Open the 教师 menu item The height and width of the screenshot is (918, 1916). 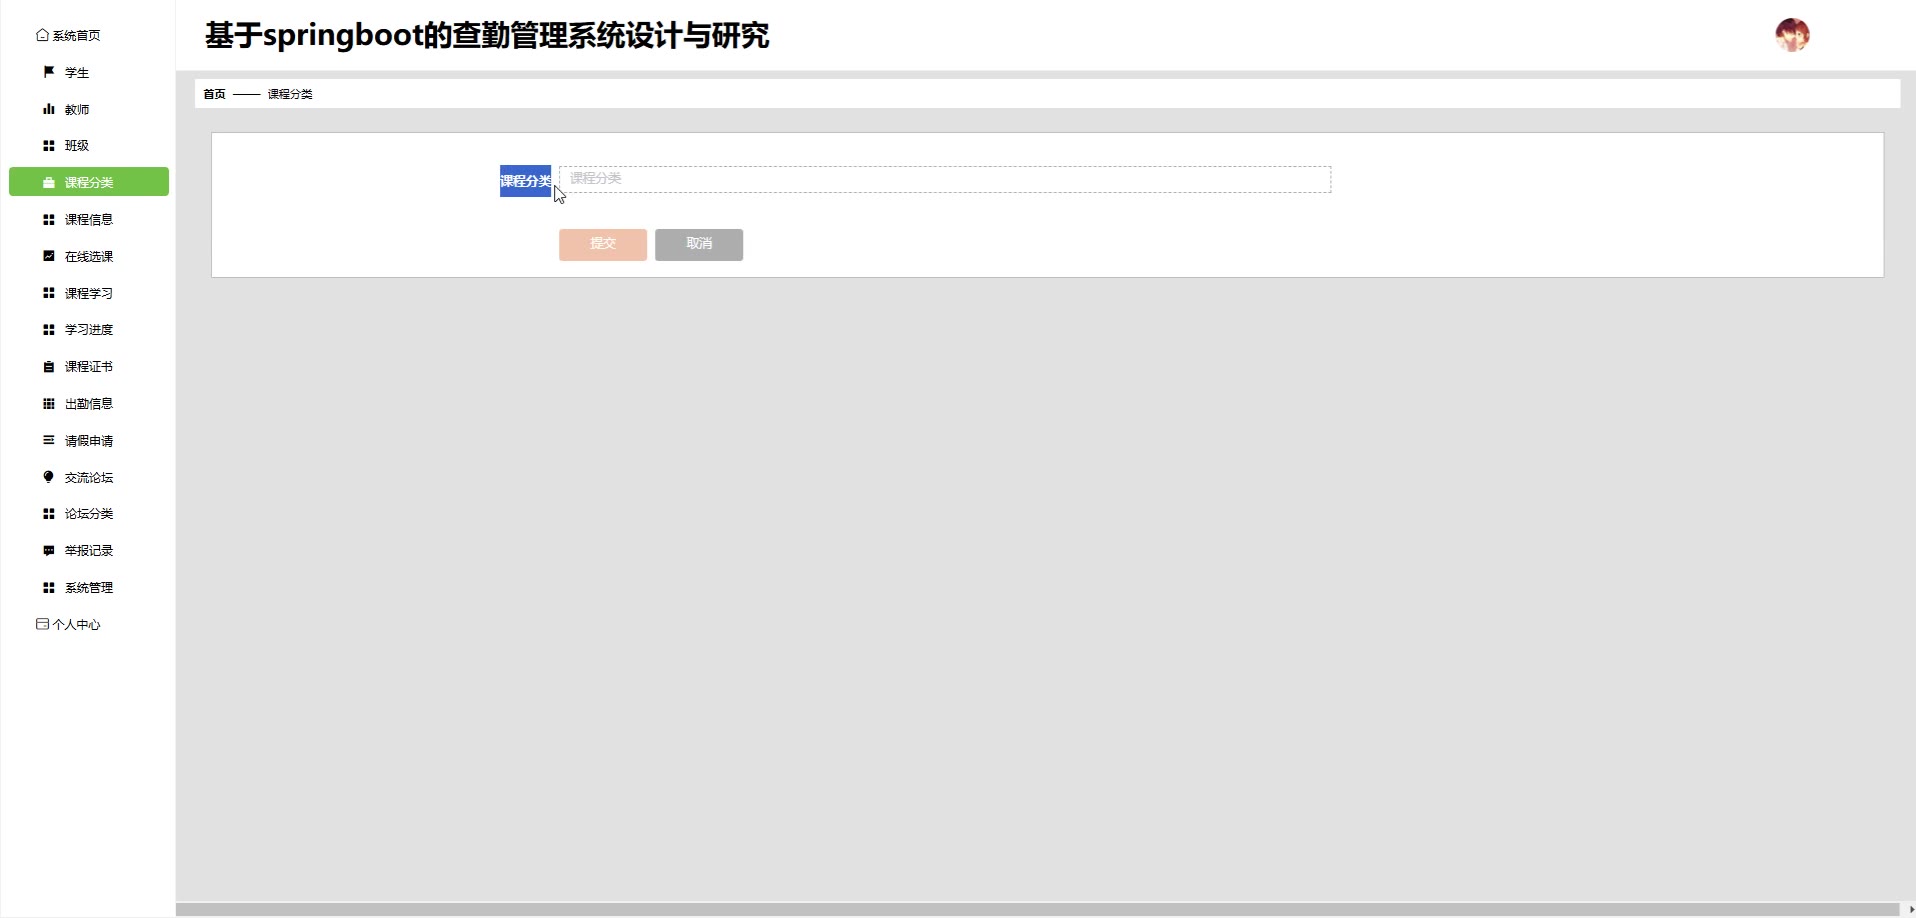pos(77,109)
